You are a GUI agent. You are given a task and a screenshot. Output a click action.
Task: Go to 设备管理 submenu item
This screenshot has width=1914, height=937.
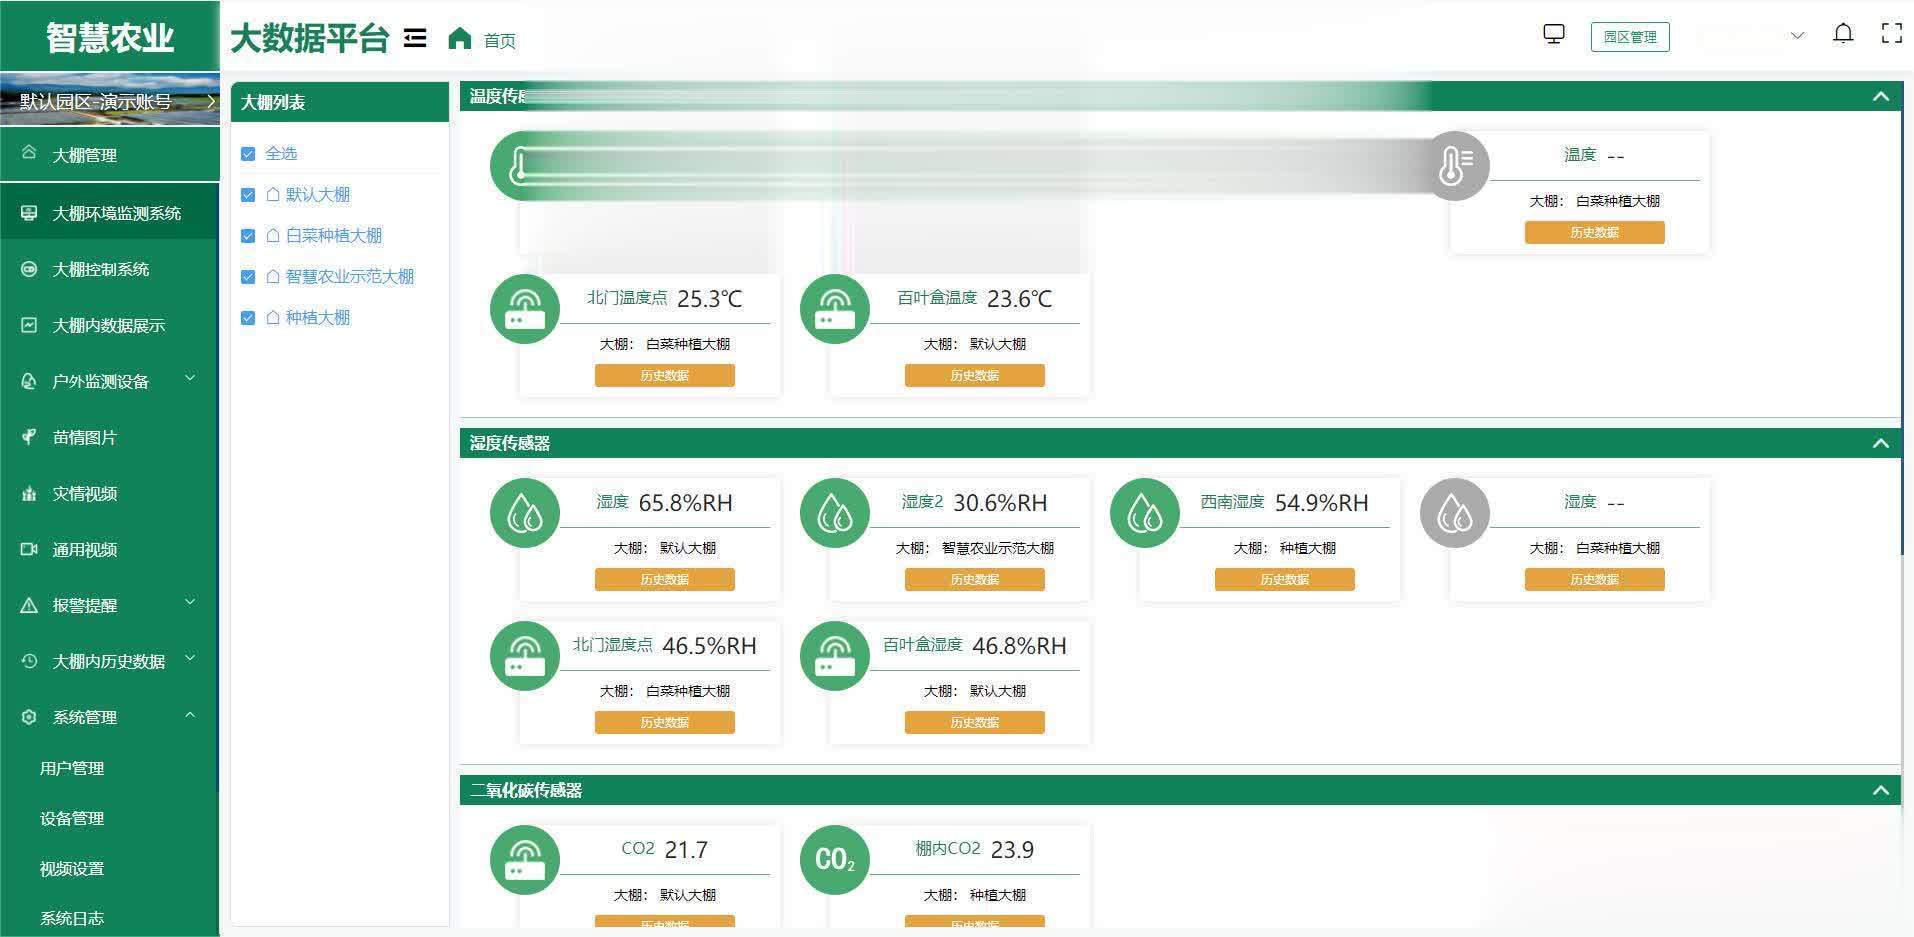(x=72, y=818)
